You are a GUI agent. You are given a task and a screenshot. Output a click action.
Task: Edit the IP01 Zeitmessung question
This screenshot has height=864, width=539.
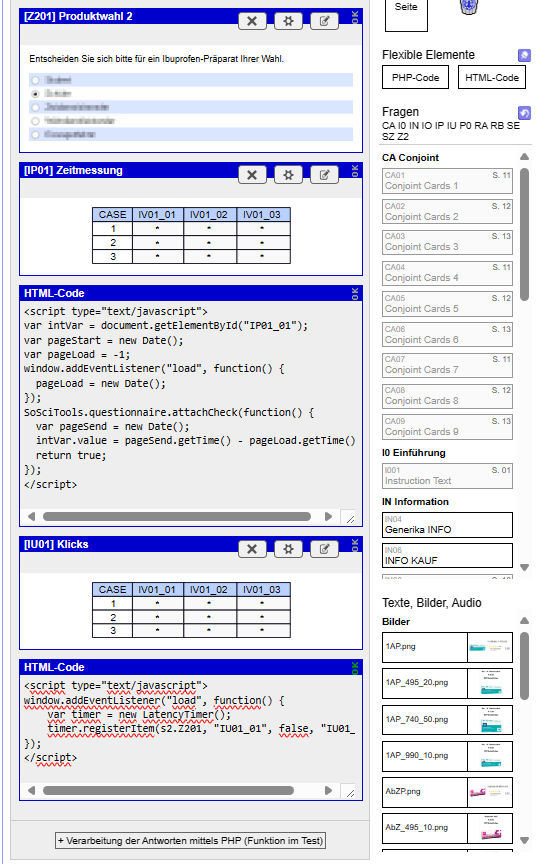click(x=325, y=175)
